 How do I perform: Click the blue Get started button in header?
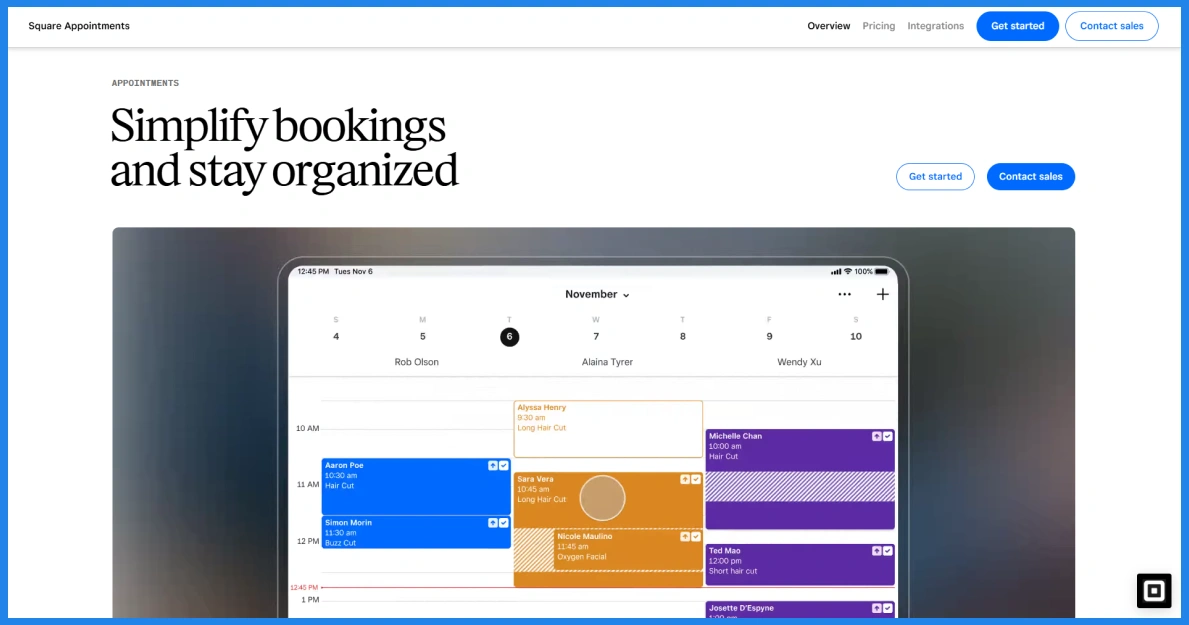[1017, 26]
